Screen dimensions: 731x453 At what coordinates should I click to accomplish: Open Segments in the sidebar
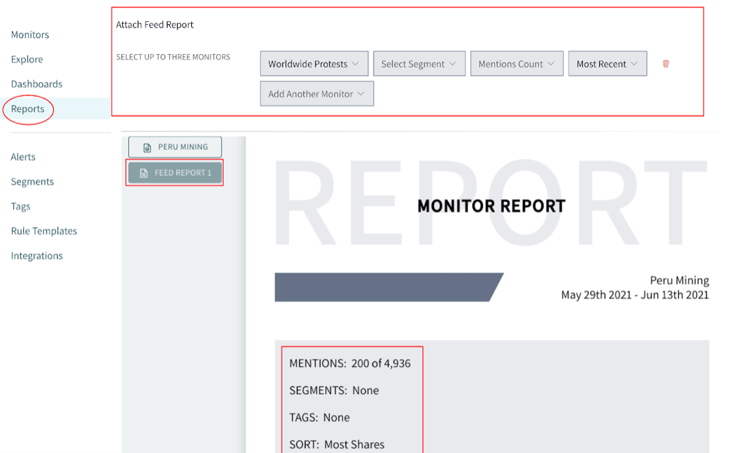point(32,182)
